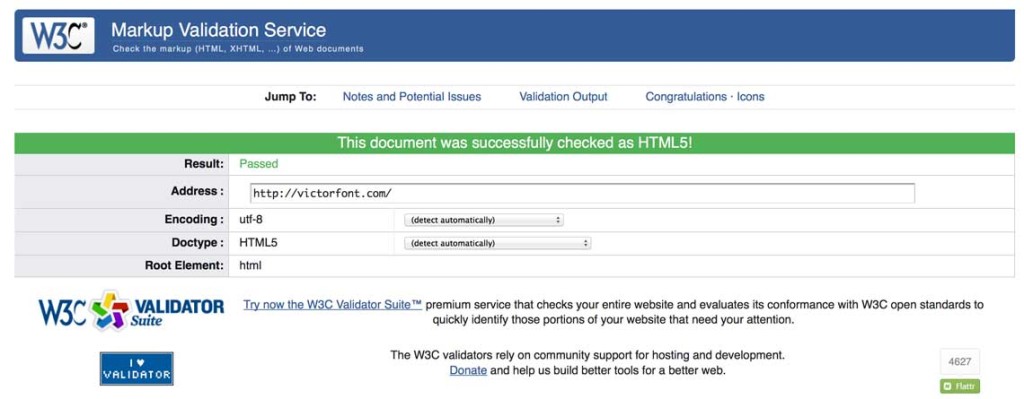Image resolution: width=1024 pixels, height=399 pixels.
Task: Jump to Validation Output section
Action: coord(563,97)
